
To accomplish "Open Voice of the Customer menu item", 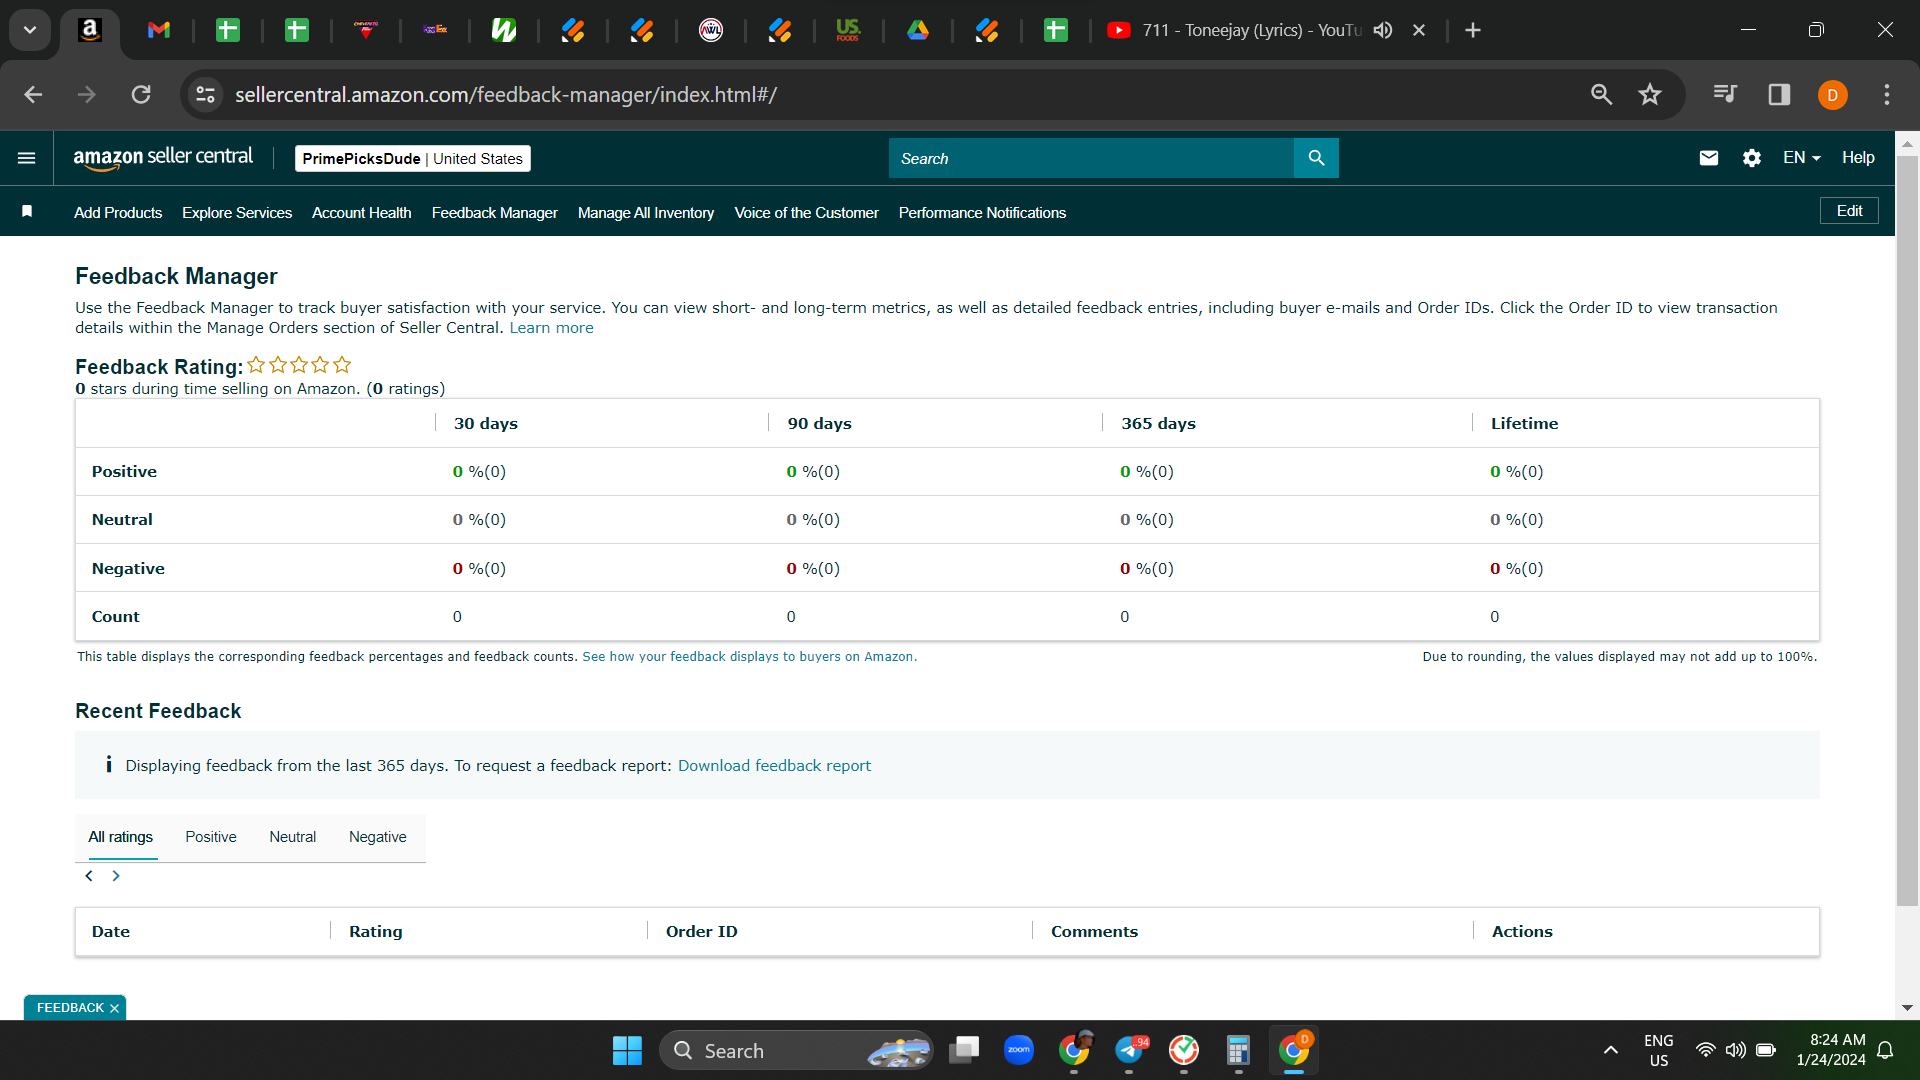I will click(x=807, y=213).
